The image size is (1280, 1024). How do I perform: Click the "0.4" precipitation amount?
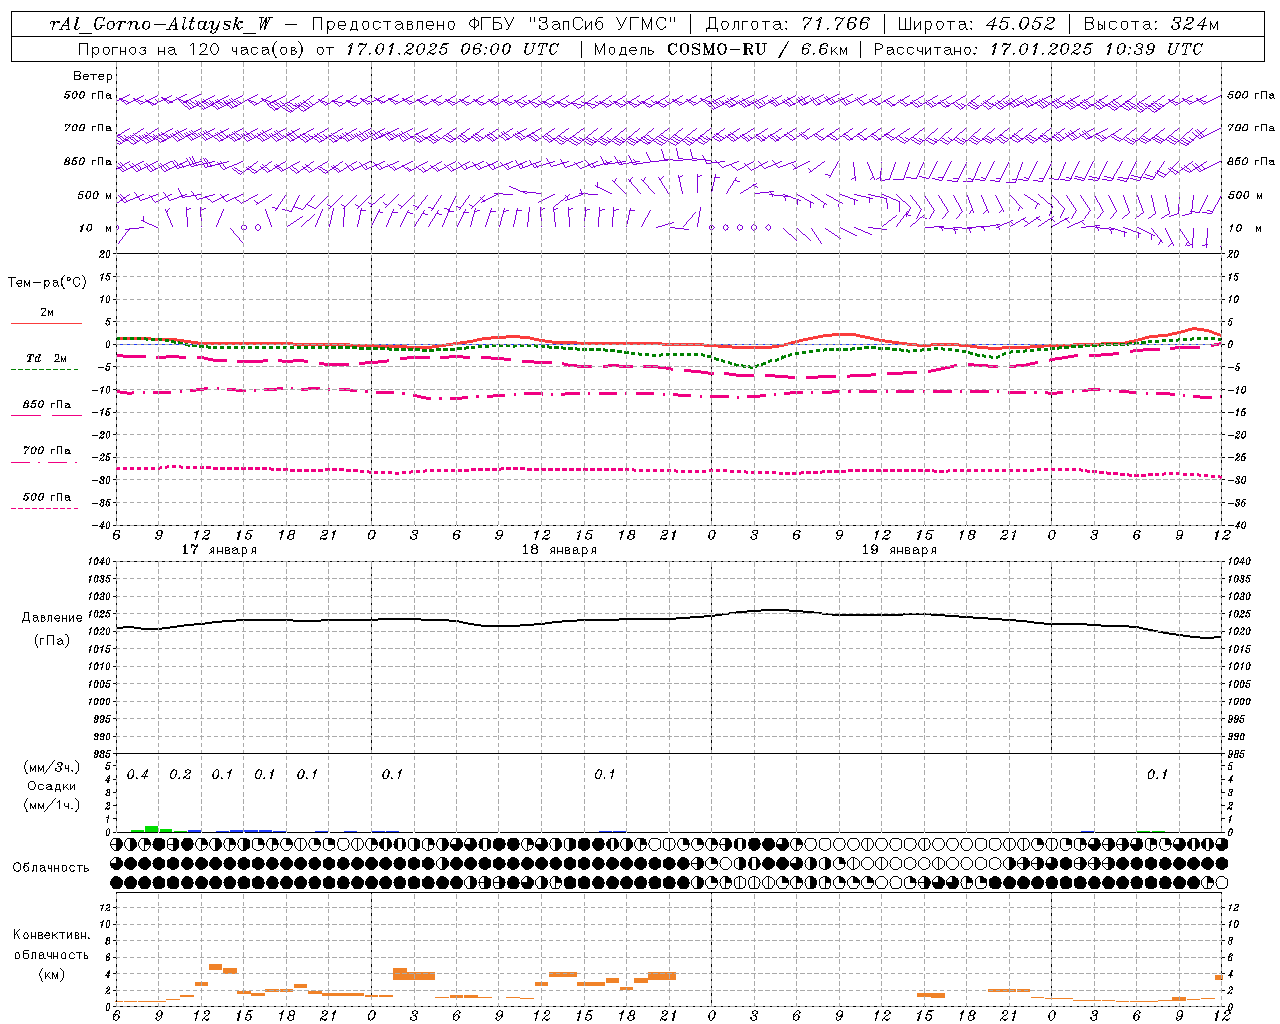pos(138,775)
